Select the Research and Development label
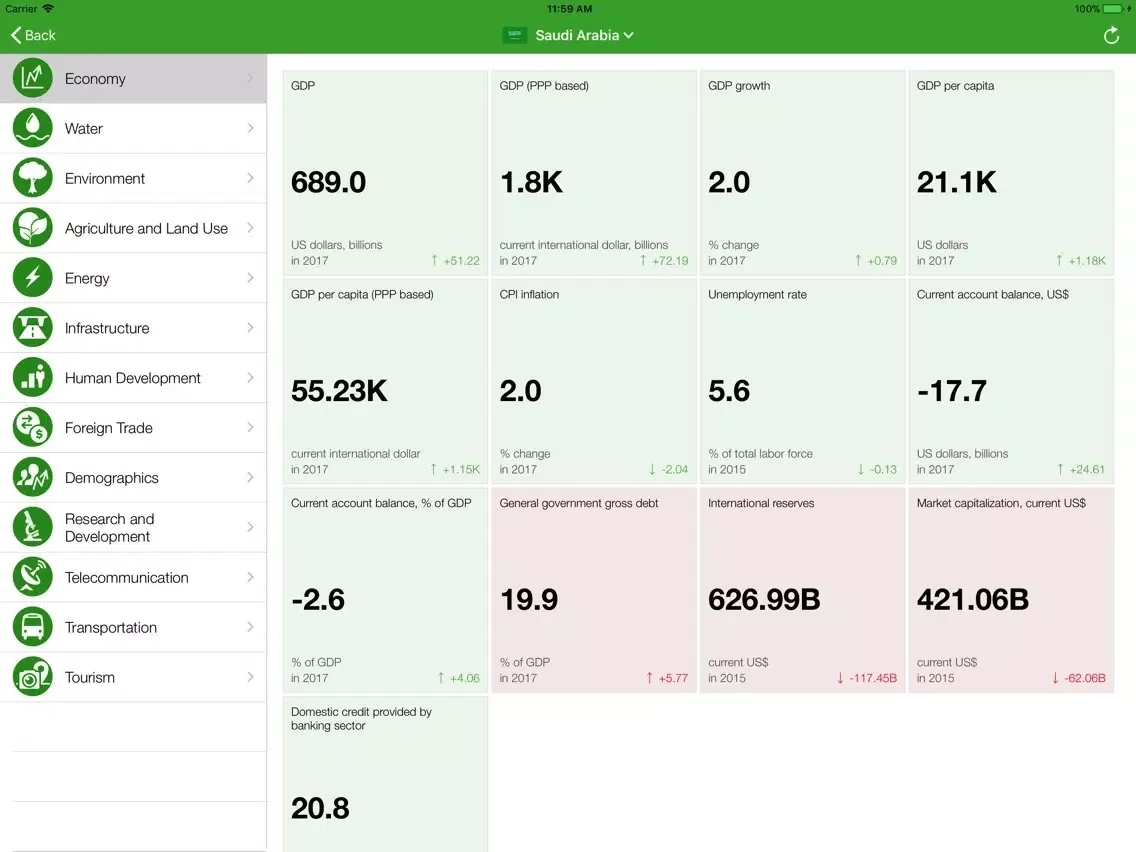The image size is (1136, 852). [109, 527]
